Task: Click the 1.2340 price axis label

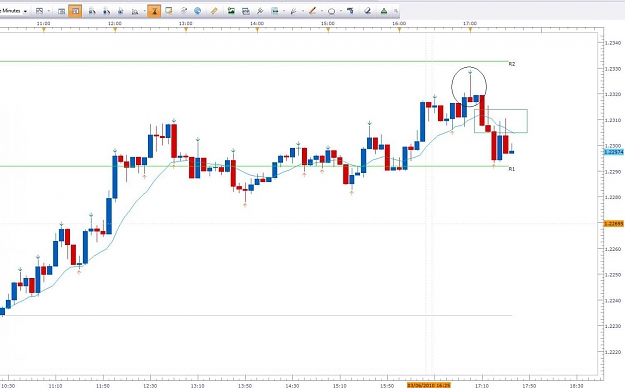Action: [x=613, y=43]
